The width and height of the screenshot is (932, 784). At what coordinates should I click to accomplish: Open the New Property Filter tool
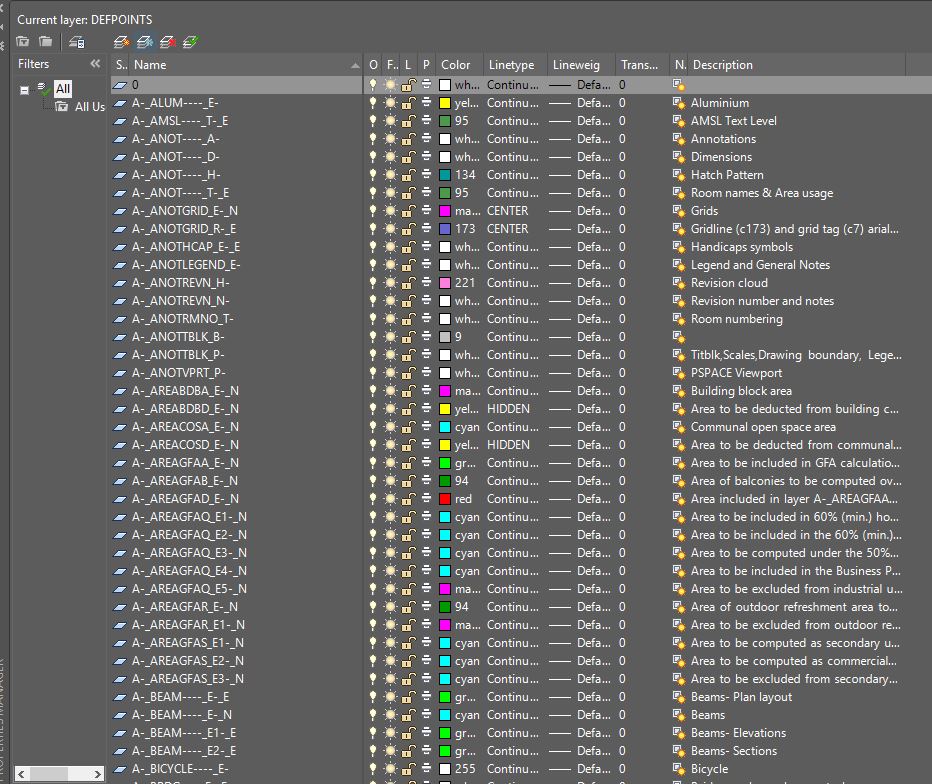[22, 42]
